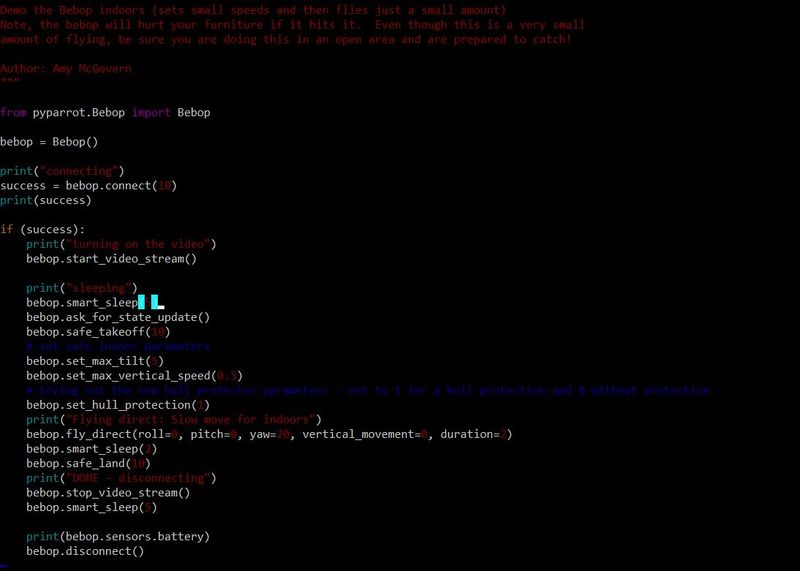The width and height of the screenshot is (800, 571).
Task: Select the print("connecting") statement
Action: click(x=62, y=171)
